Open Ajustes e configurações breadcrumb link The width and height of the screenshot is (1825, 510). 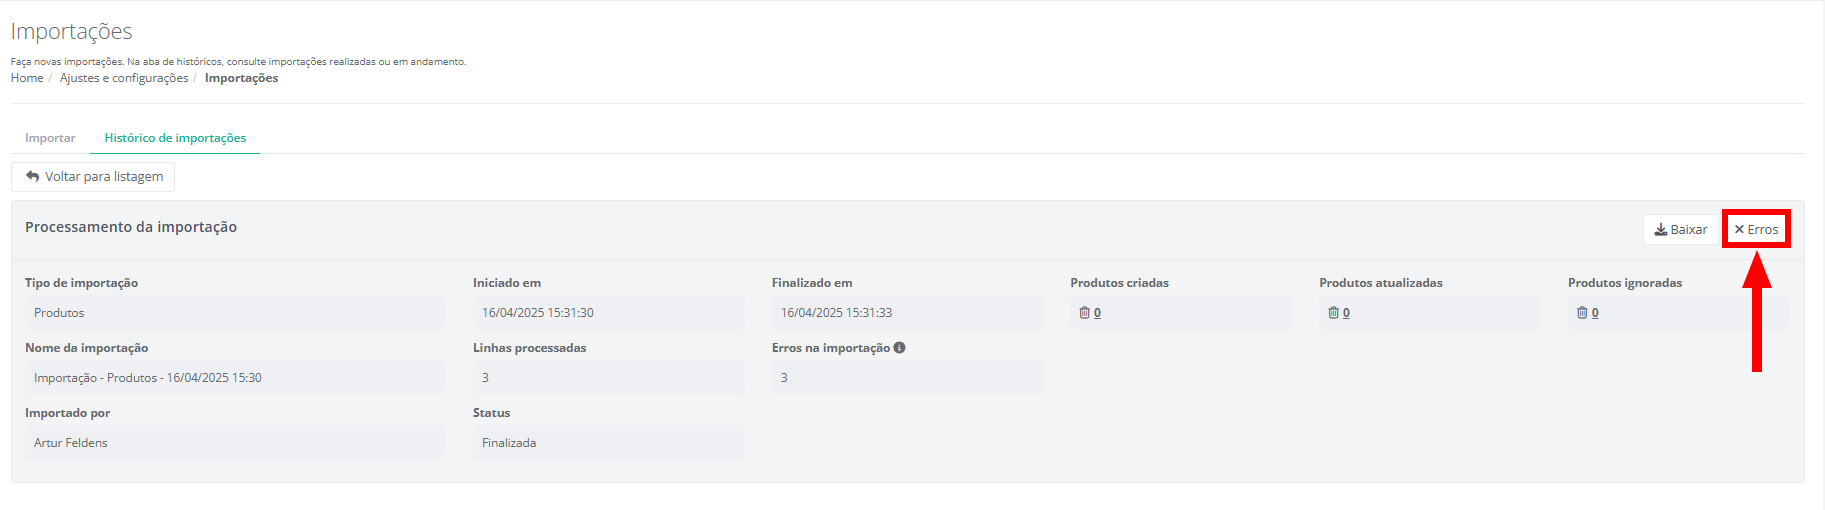pos(124,78)
